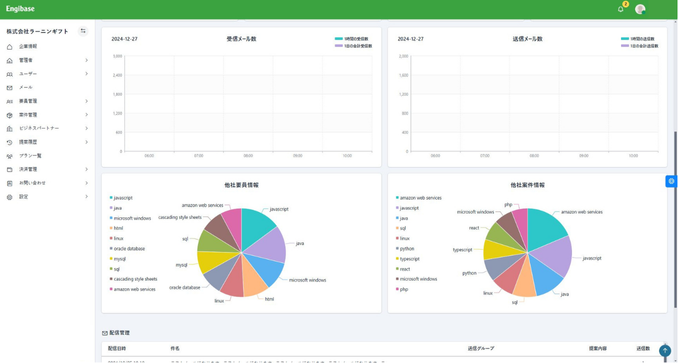Viewport: 678px width, 363px height.
Task: Toggle oracle database legend entry in 他社要員情報
Action: coord(127,249)
